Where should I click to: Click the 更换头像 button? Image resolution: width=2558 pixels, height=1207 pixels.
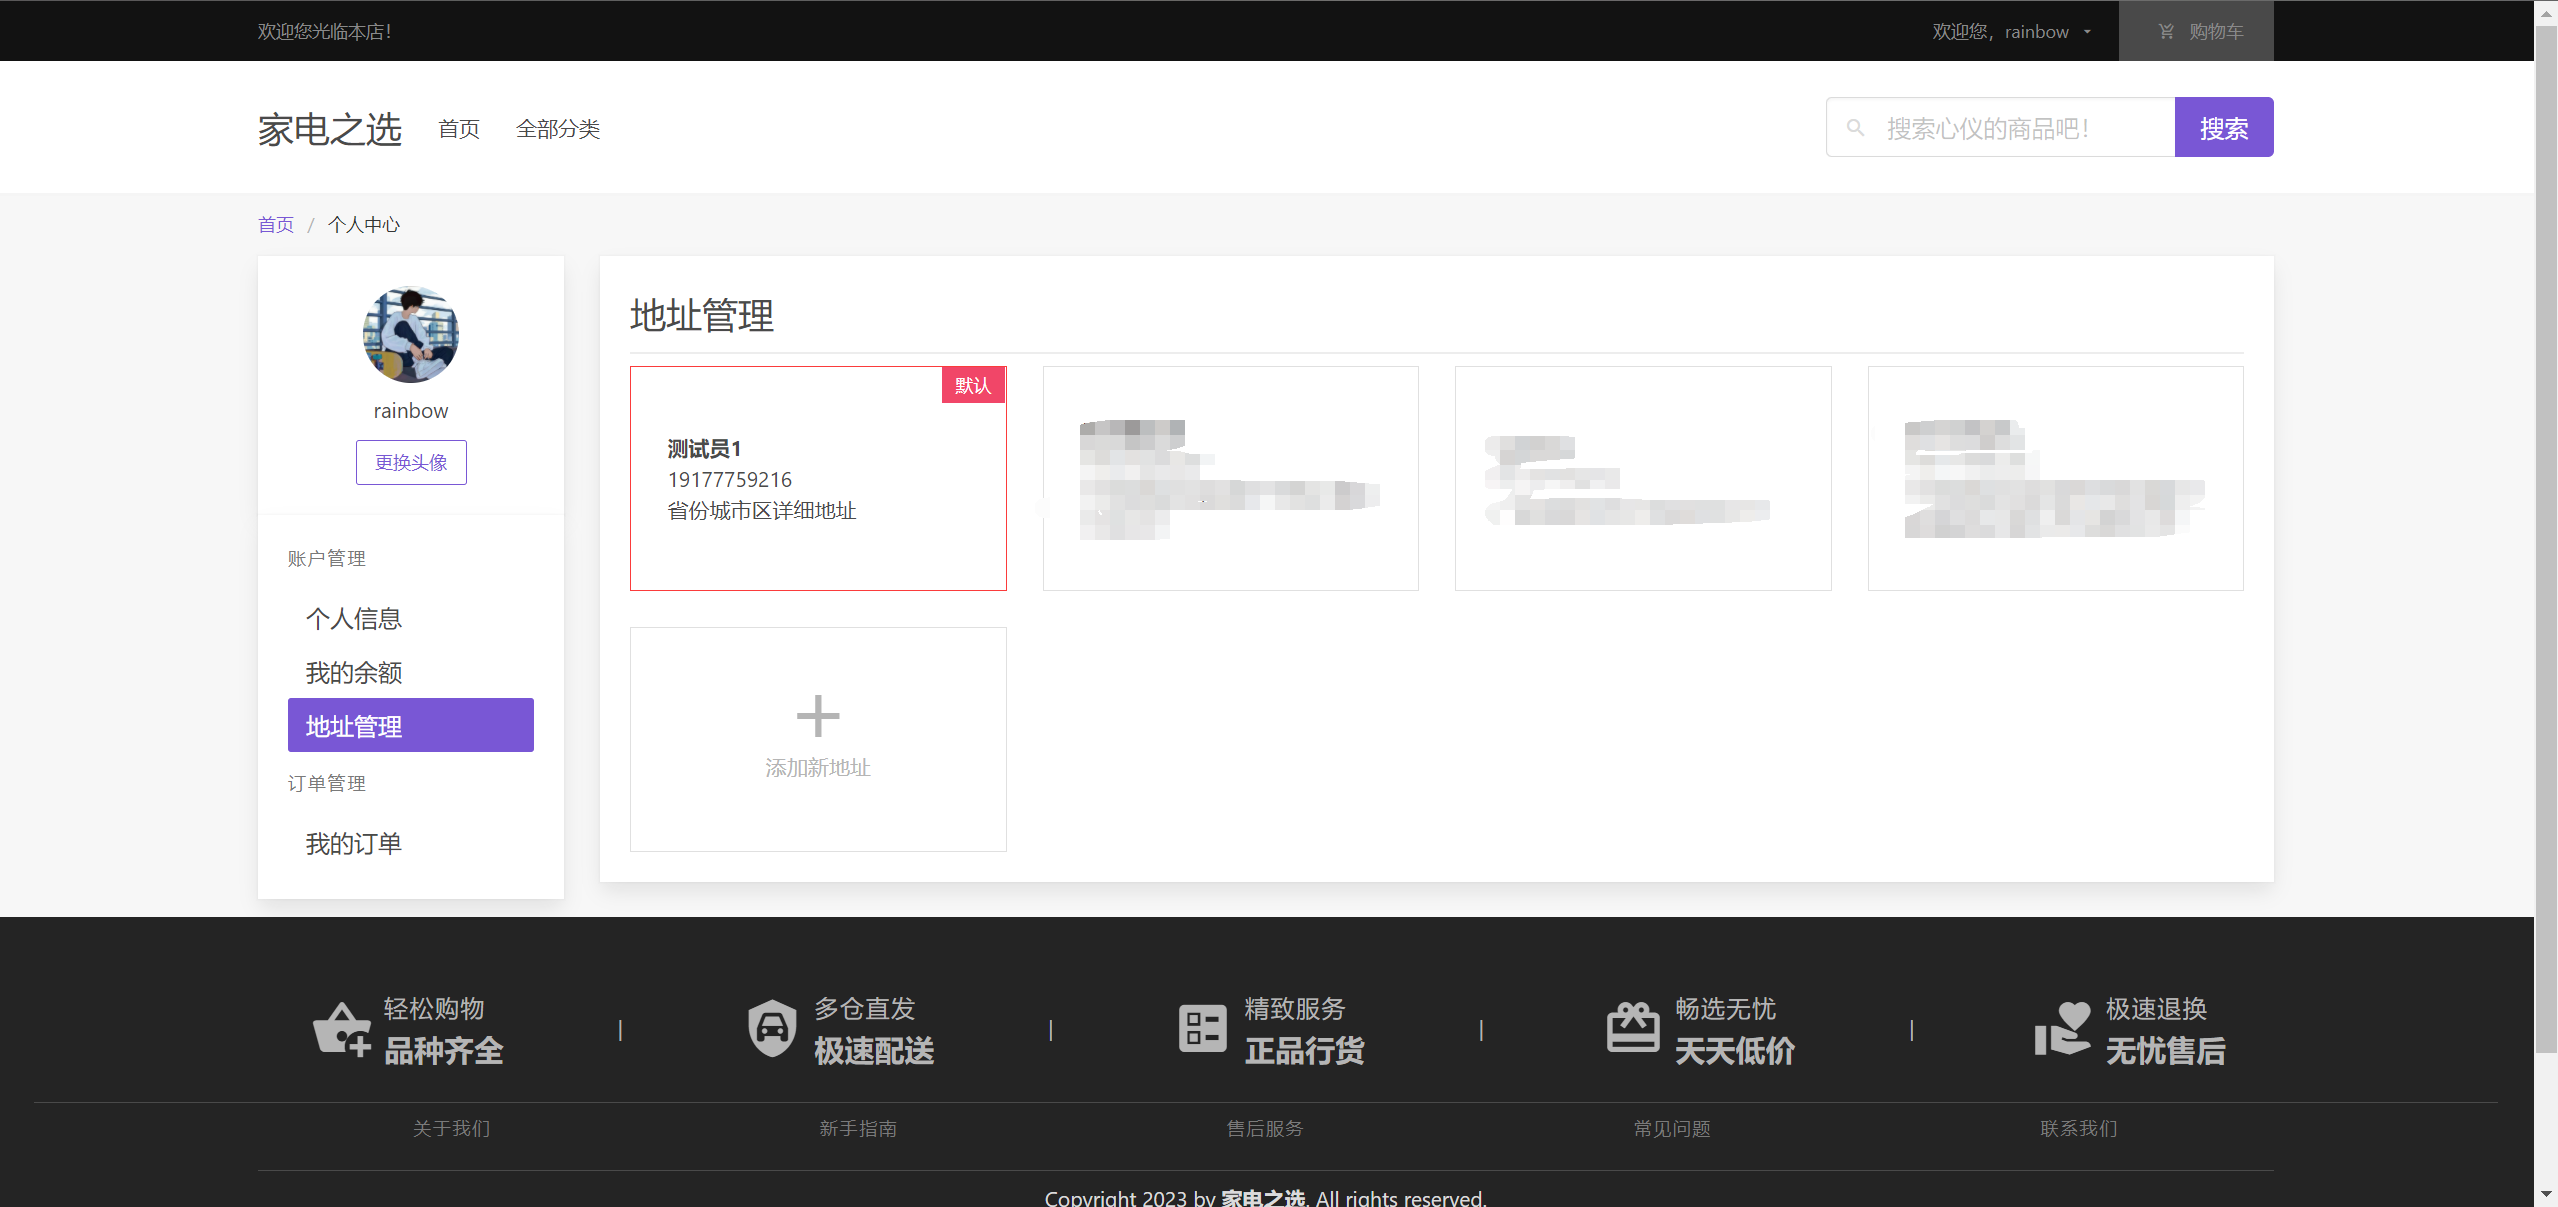point(411,463)
